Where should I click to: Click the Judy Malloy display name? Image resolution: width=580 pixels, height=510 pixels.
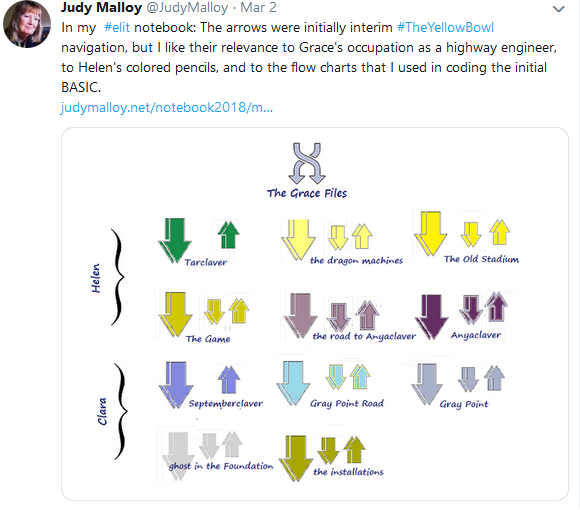[101, 7]
